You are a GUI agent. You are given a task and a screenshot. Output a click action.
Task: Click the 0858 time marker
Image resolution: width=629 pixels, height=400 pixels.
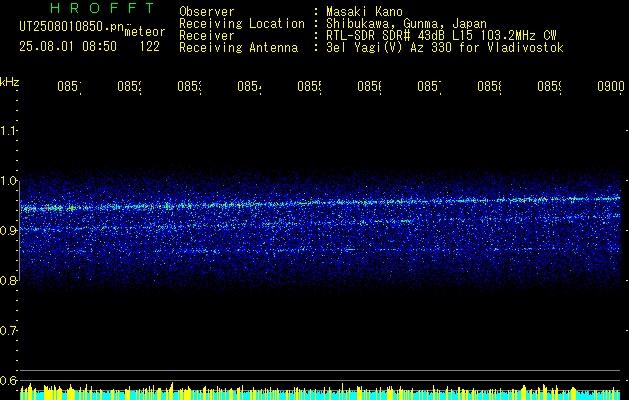pos(489,86)
